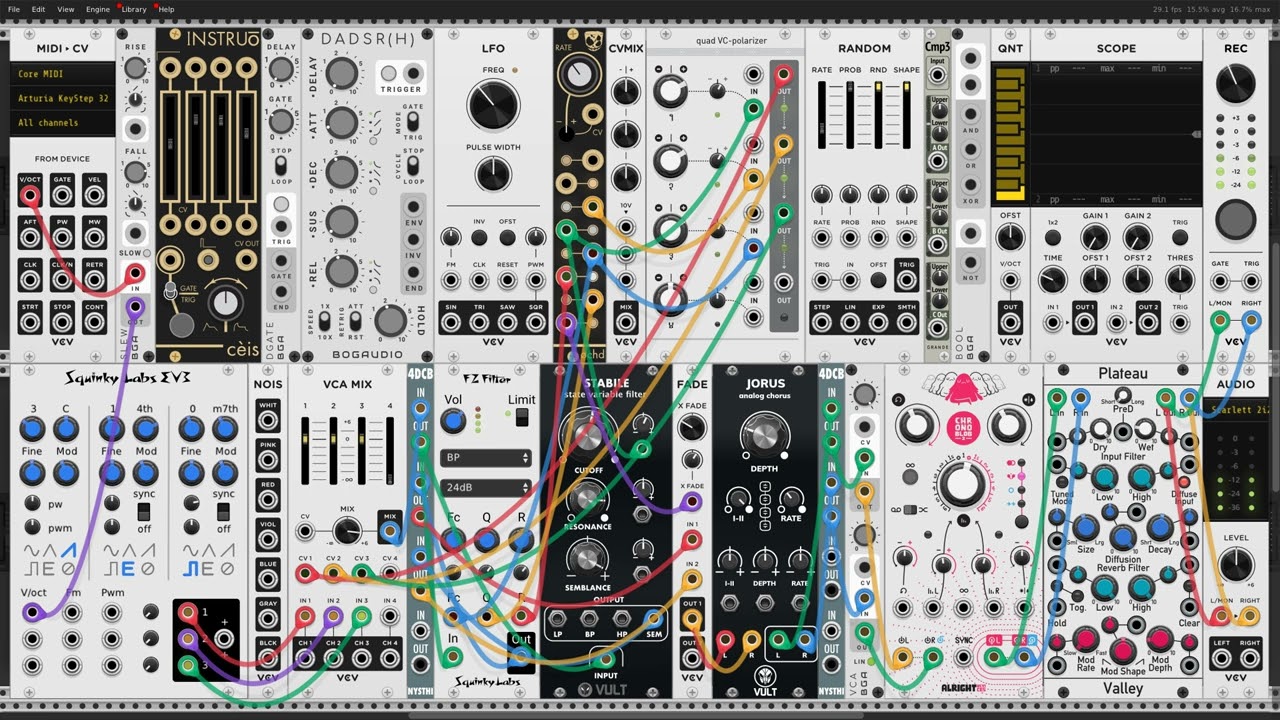Screen dimensions: 1280x720
Task: Click the MIDI-CV CLK output jack
Action: point(29,281)
